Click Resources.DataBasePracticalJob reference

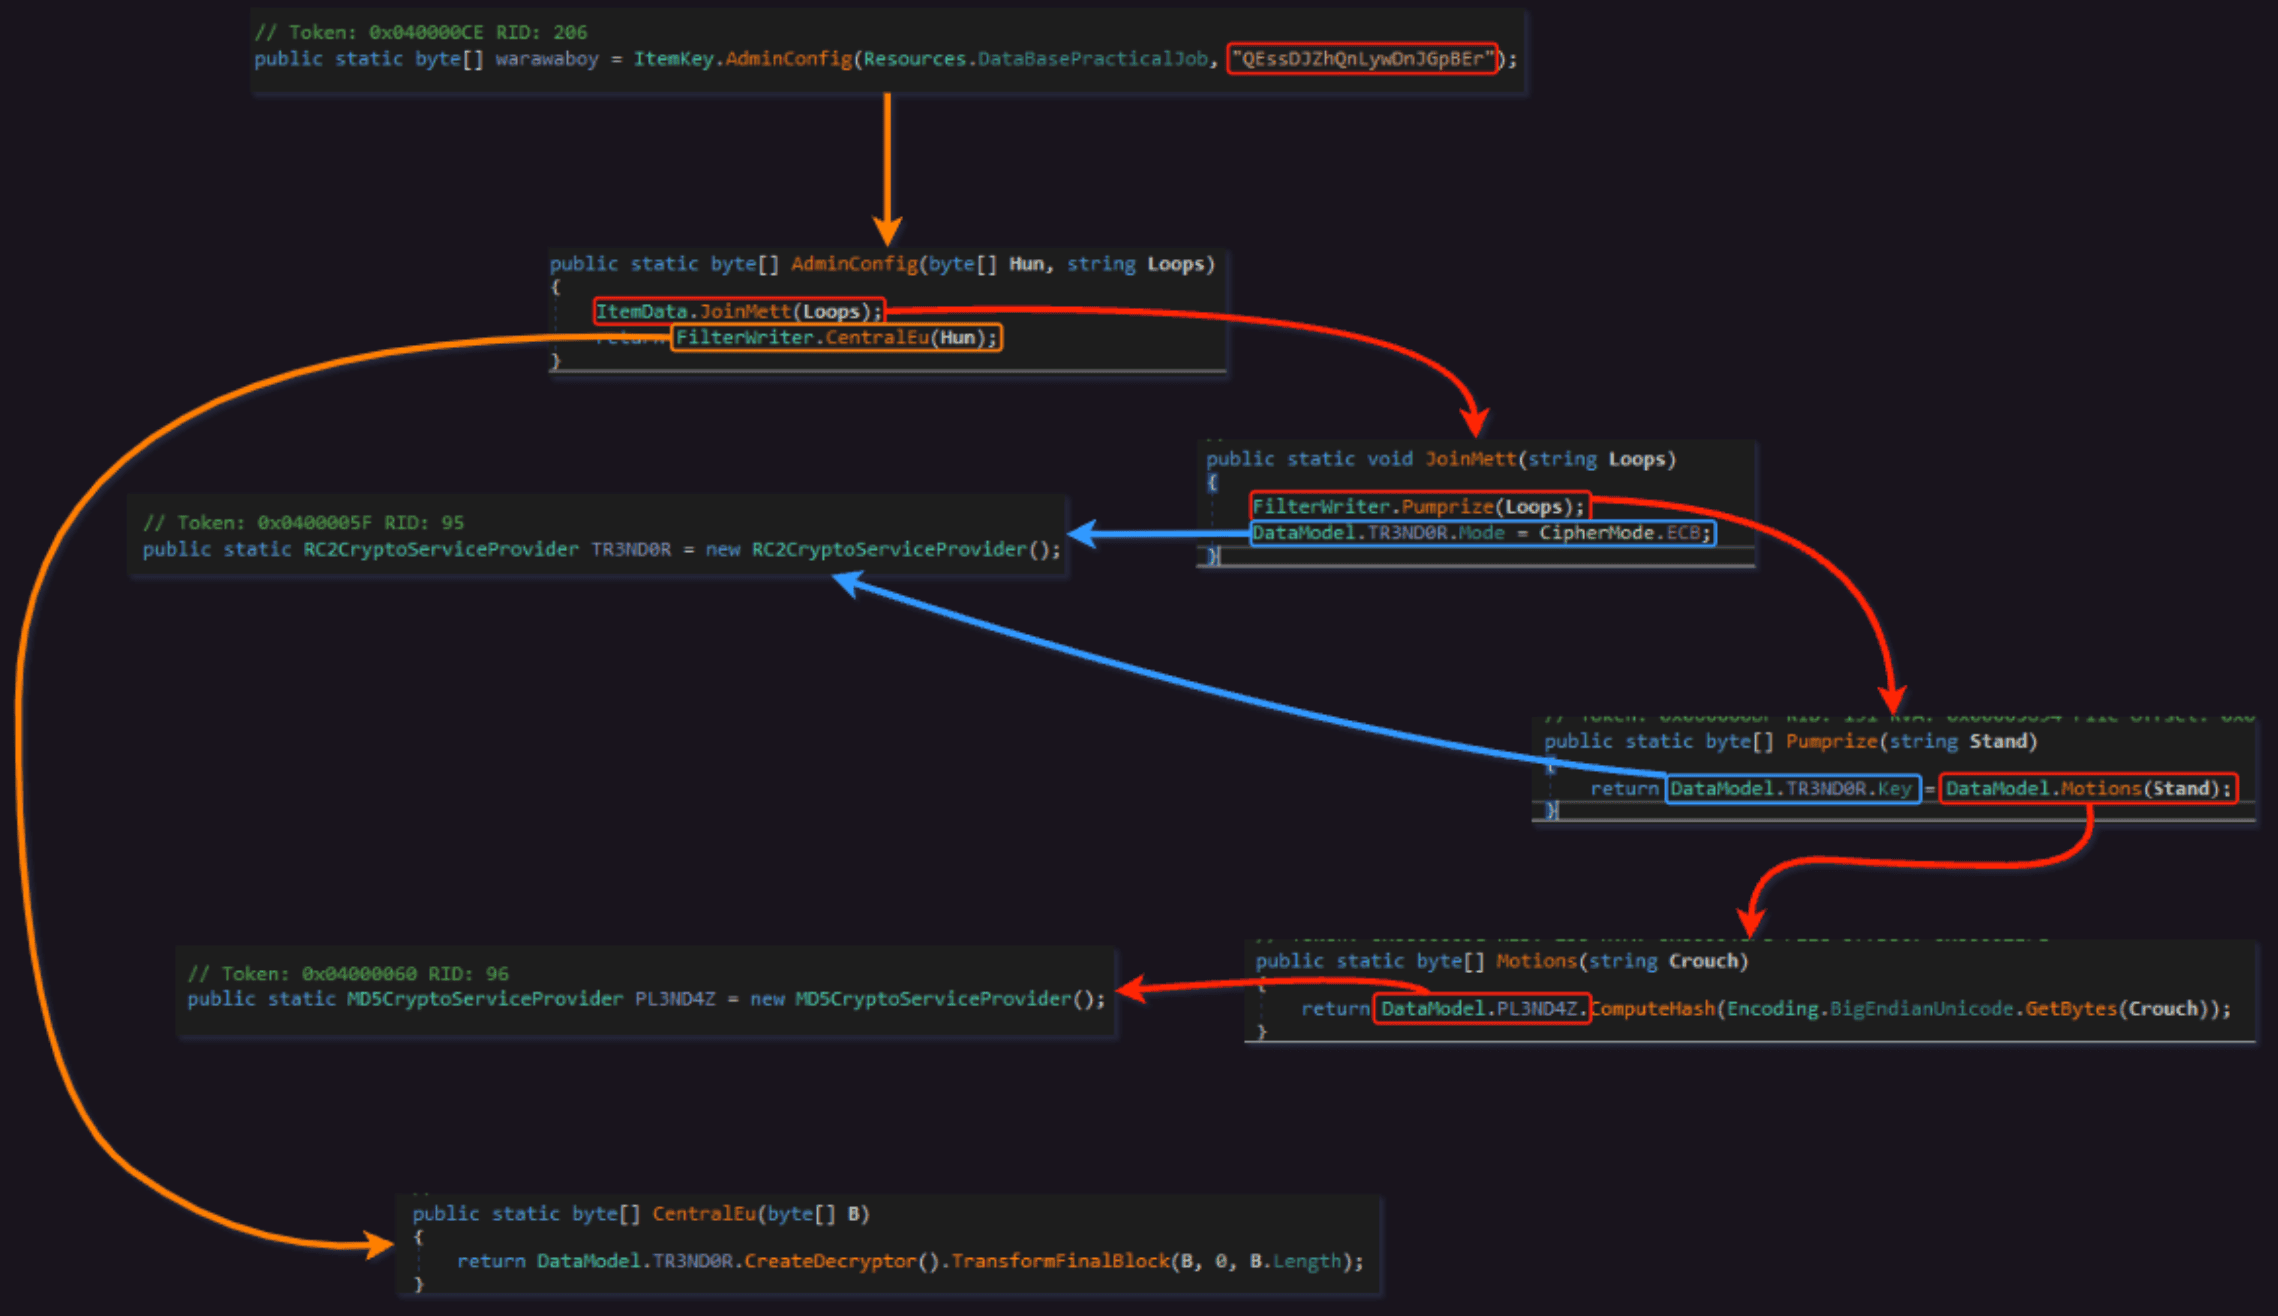pyautogui.click(x=1035, y=59)
